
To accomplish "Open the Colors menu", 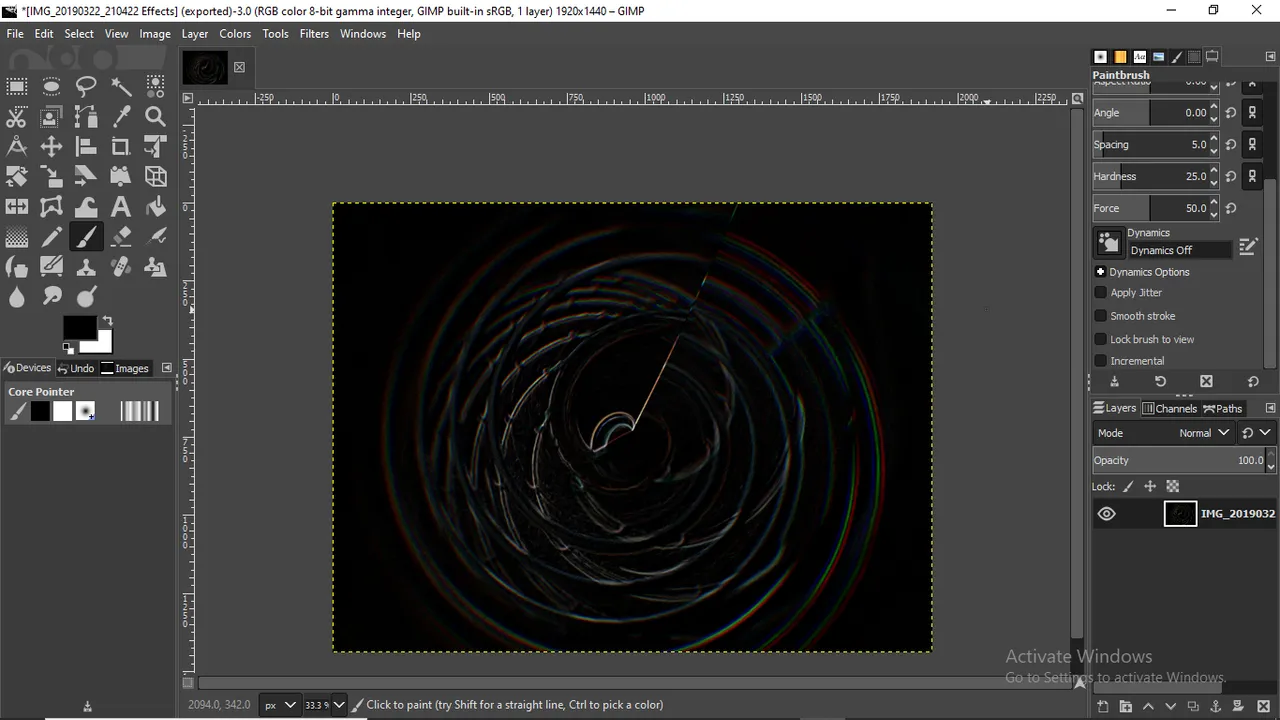I will pos(235,33).
